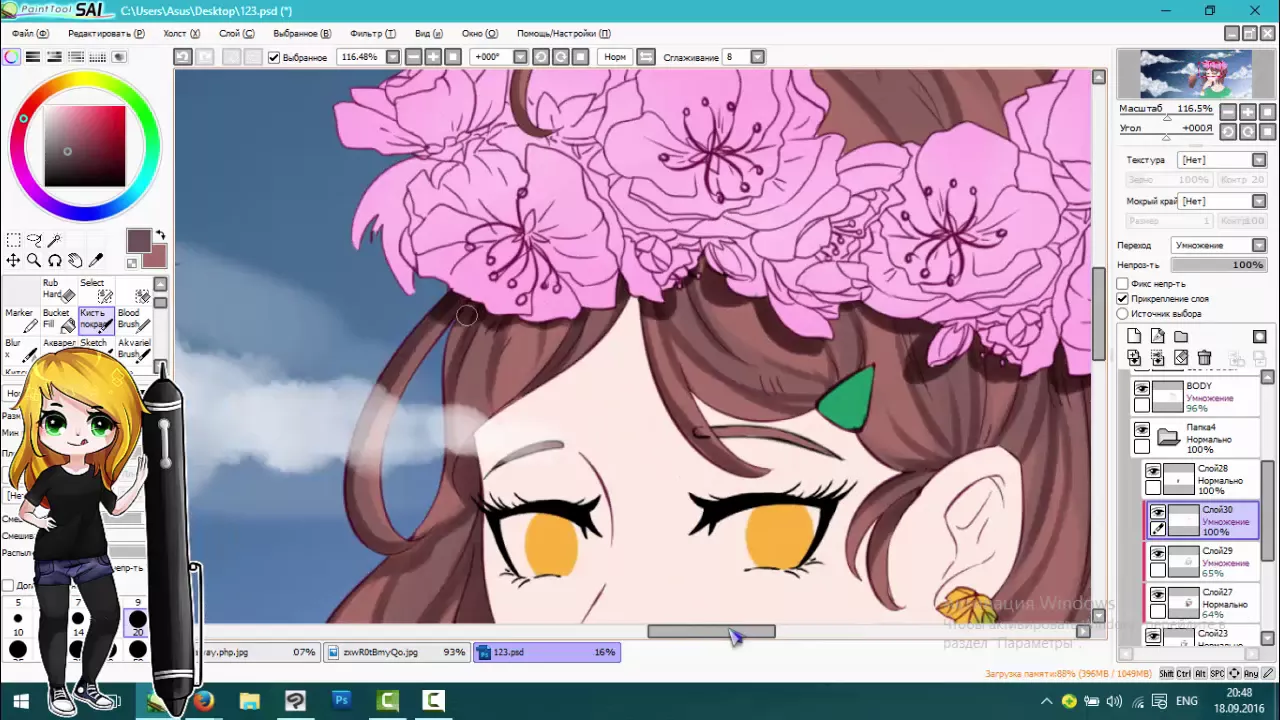
Task: Select the lasso selection tool
Action: point(34,240)
